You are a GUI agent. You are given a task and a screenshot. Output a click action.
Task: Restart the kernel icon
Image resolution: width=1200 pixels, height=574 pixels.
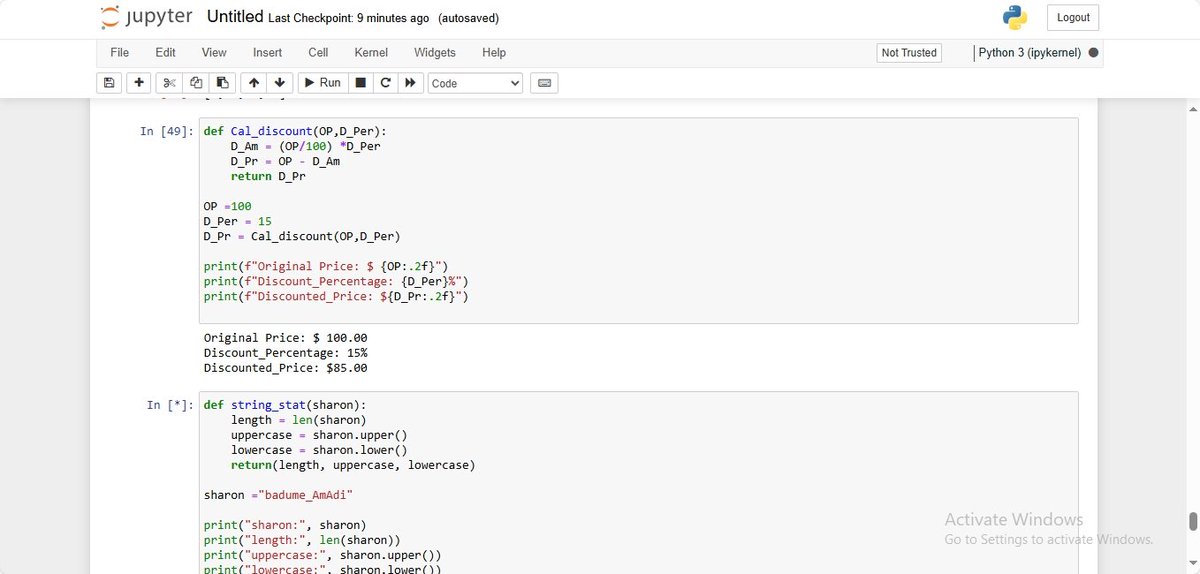pos(385,83)
